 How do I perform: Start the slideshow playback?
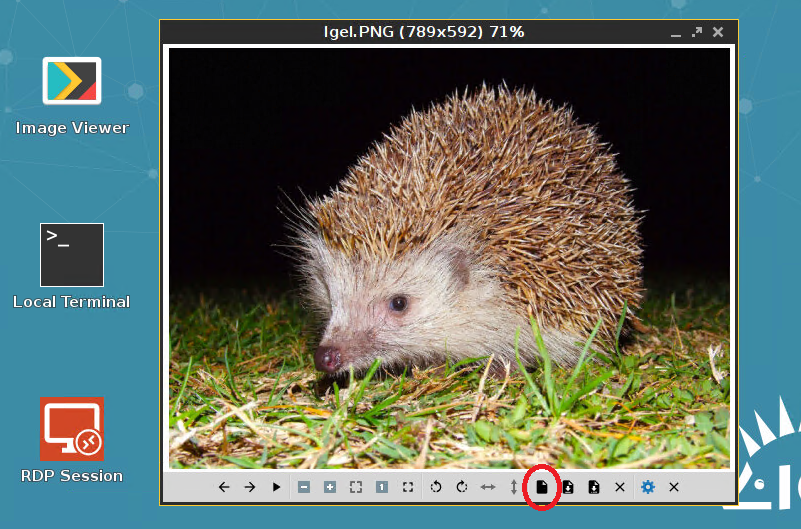[277, 487]
